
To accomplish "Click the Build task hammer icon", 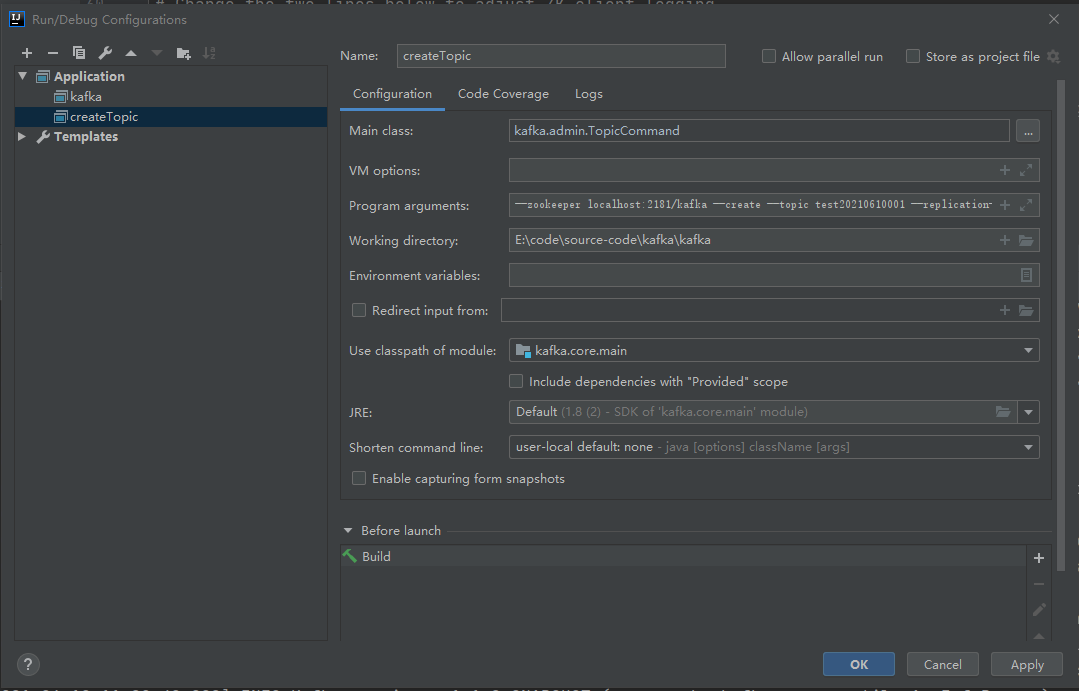I will [x=350, y=556].
